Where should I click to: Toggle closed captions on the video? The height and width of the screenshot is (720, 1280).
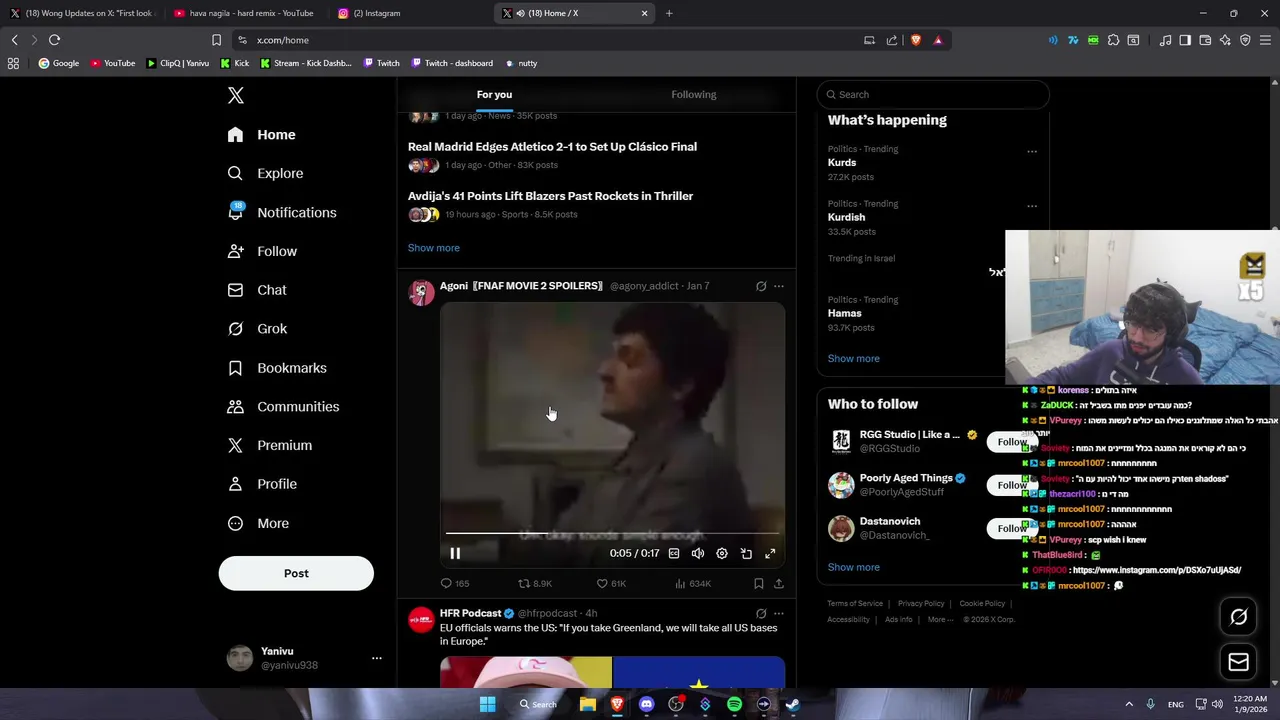(x=674, y=553)
